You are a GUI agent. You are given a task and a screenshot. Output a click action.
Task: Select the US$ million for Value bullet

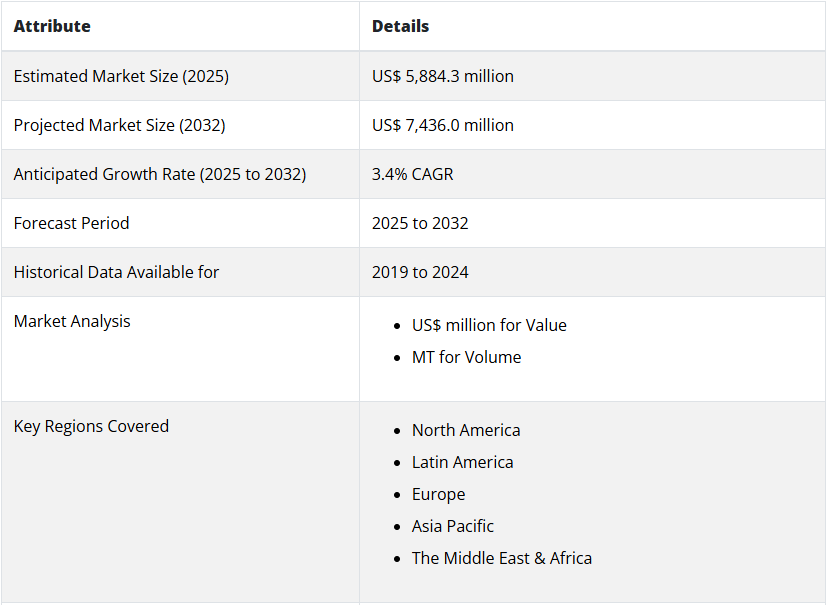click(489, 325)
